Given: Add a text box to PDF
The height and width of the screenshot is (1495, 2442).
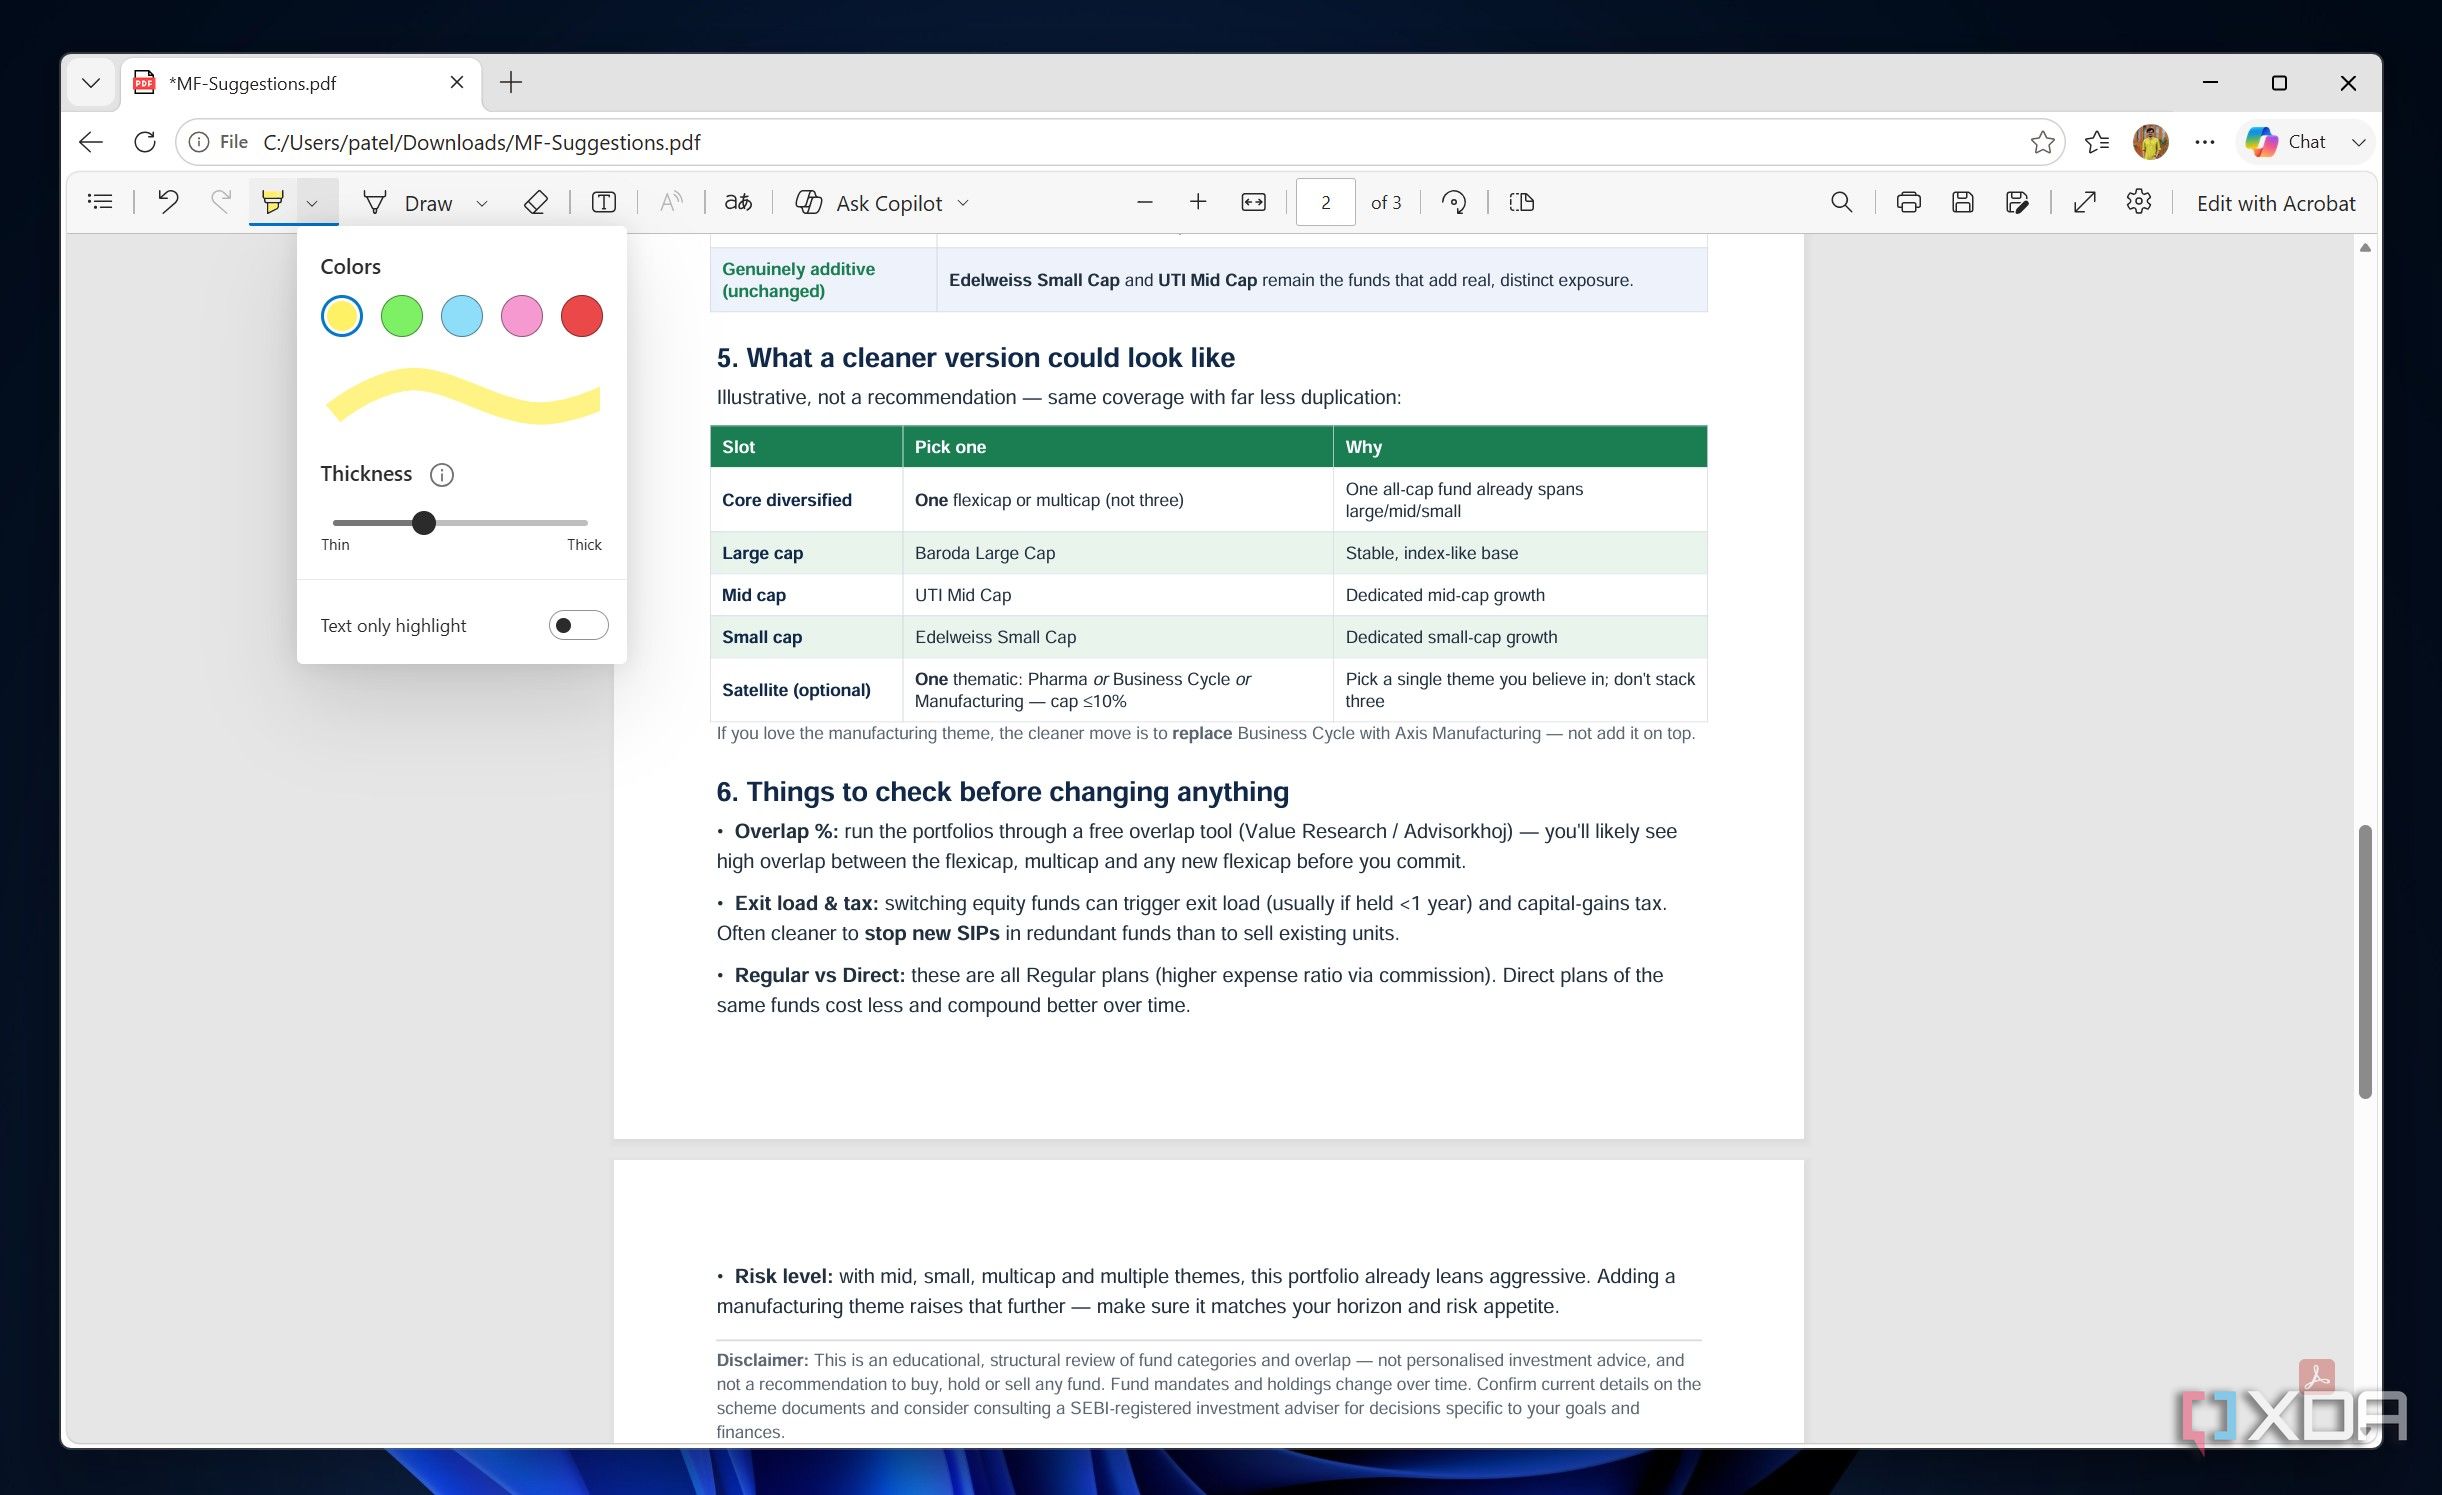Looking at the screenshot, I should pos(604,202).
